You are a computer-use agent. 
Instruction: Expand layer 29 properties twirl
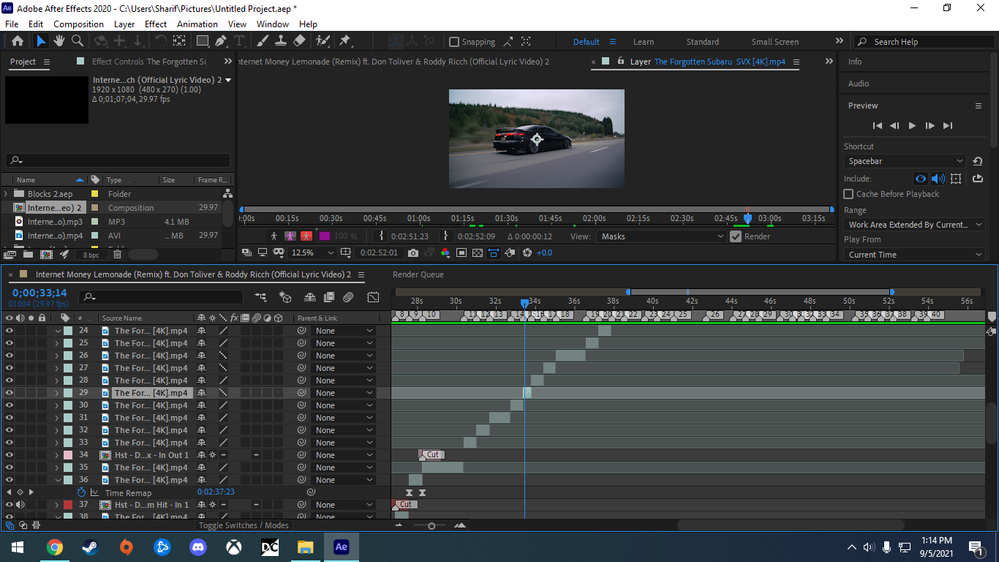(57, 393)
